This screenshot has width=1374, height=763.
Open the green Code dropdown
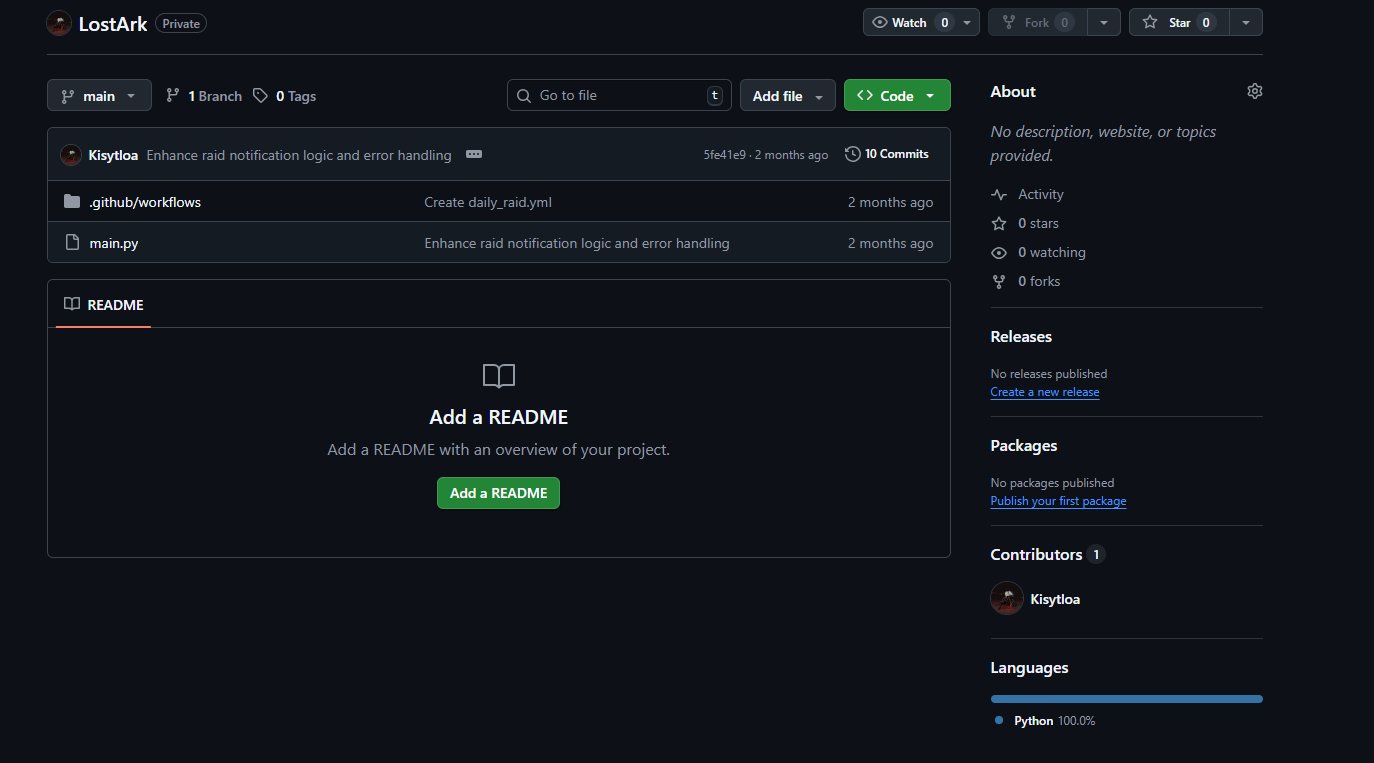coord(897,96)
